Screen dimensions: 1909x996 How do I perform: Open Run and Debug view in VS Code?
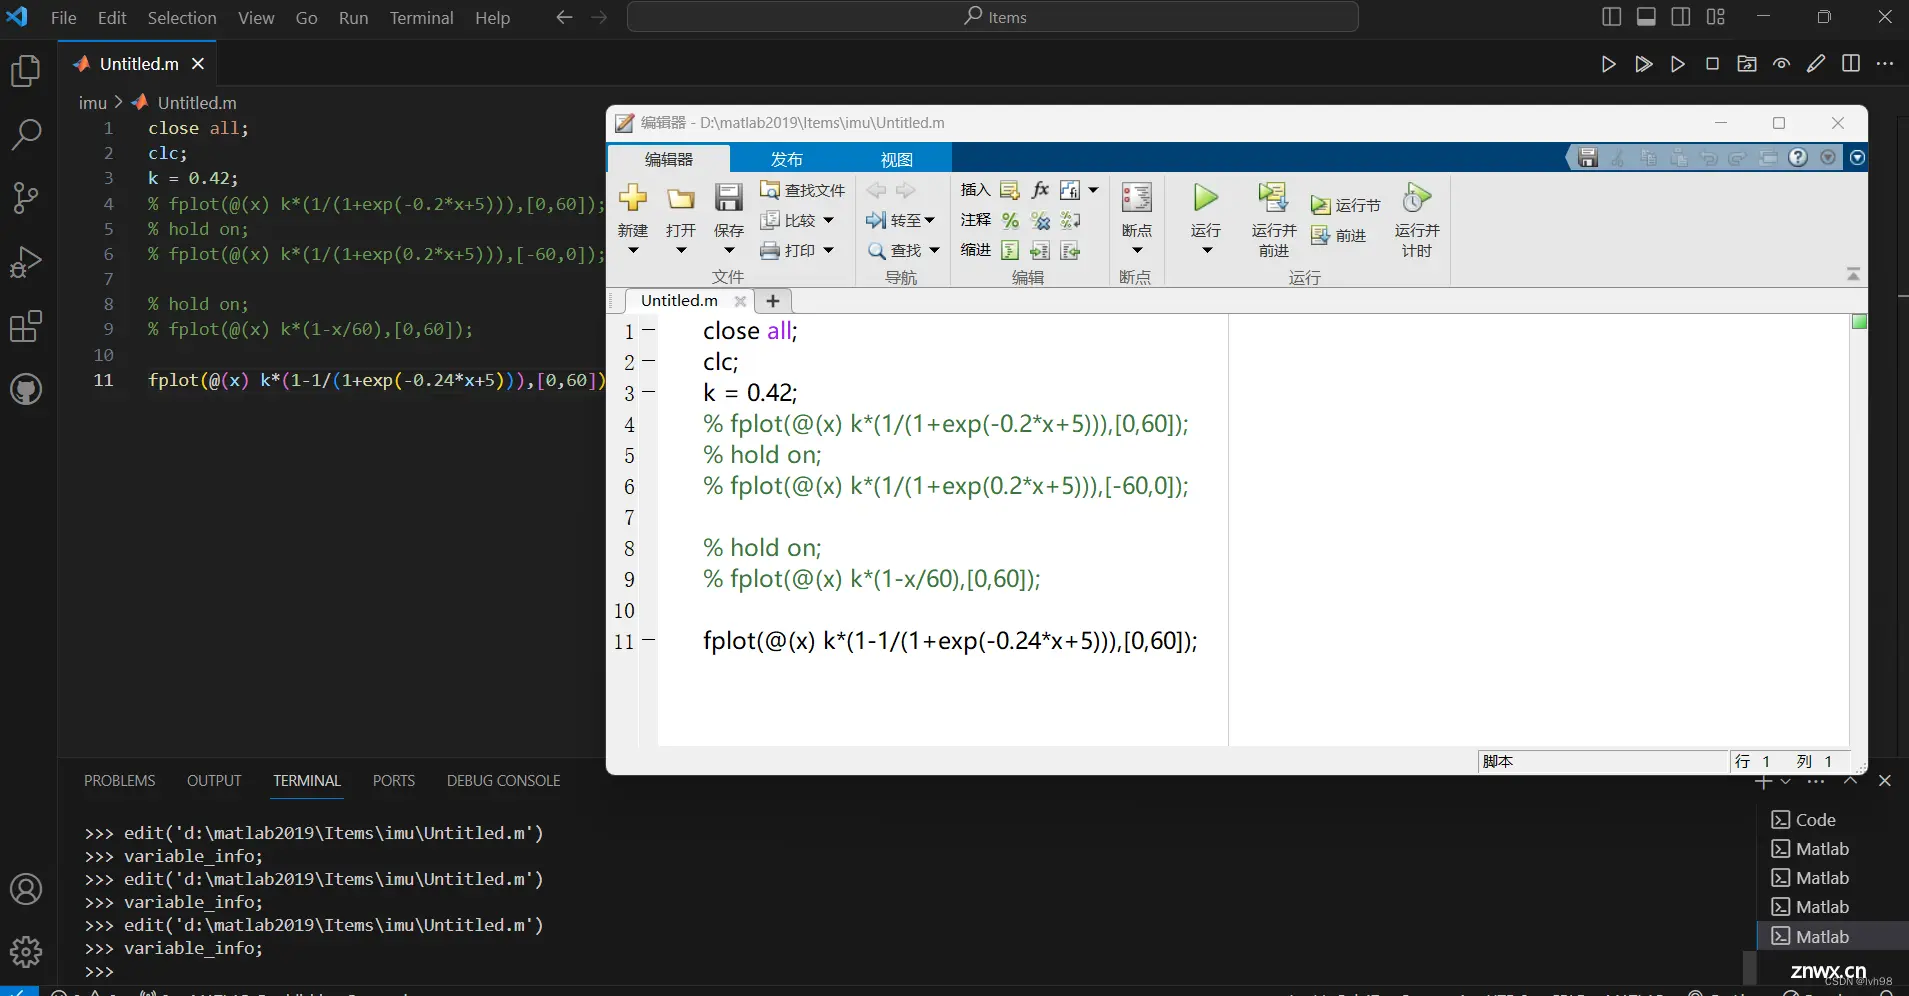pos(26,262)
